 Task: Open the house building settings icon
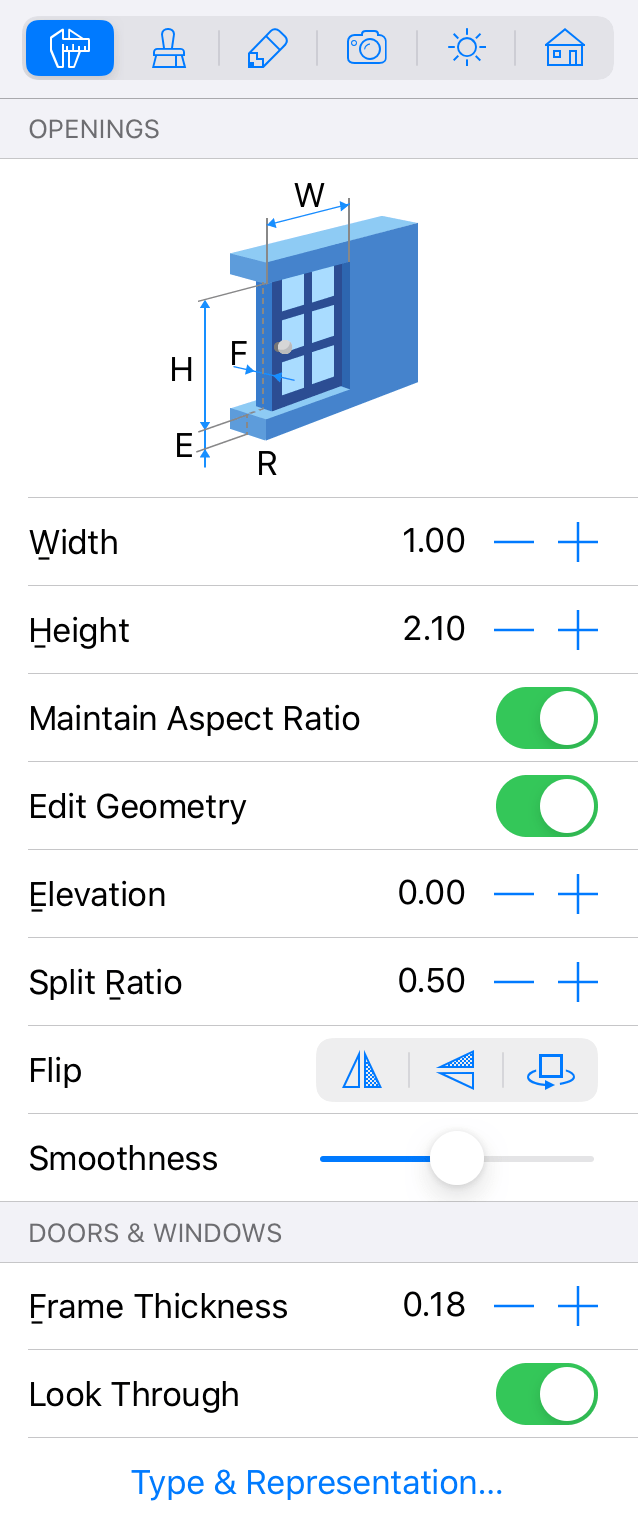pyautogui.click(x=565, y=48)
